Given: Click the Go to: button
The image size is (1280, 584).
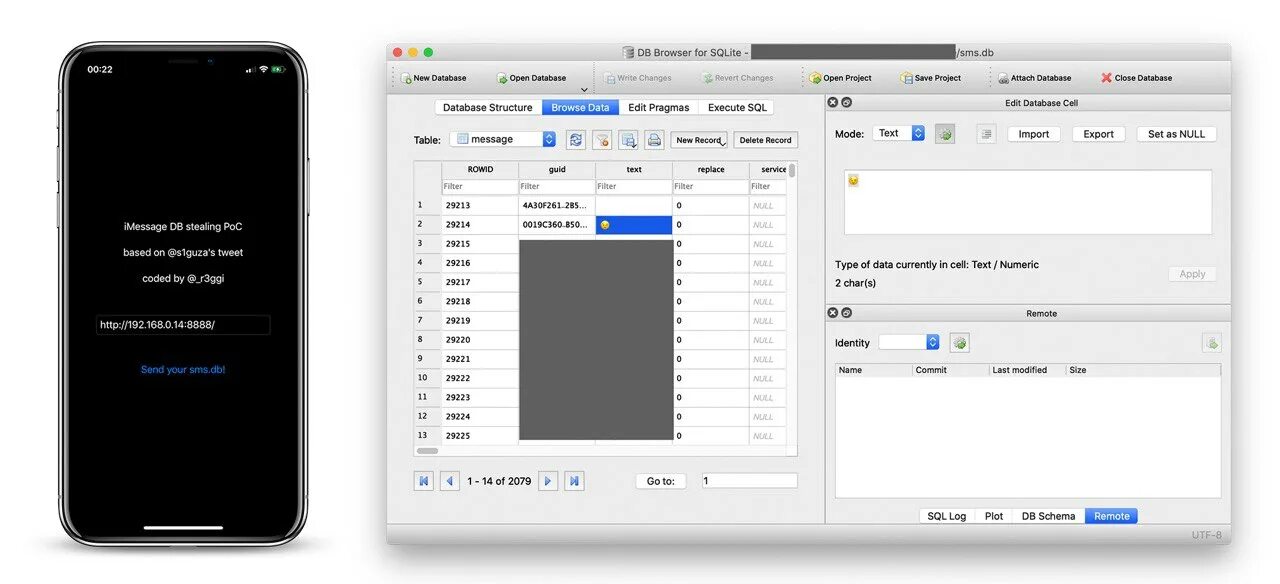Looking at the screenshot, I should pos(661,481).
